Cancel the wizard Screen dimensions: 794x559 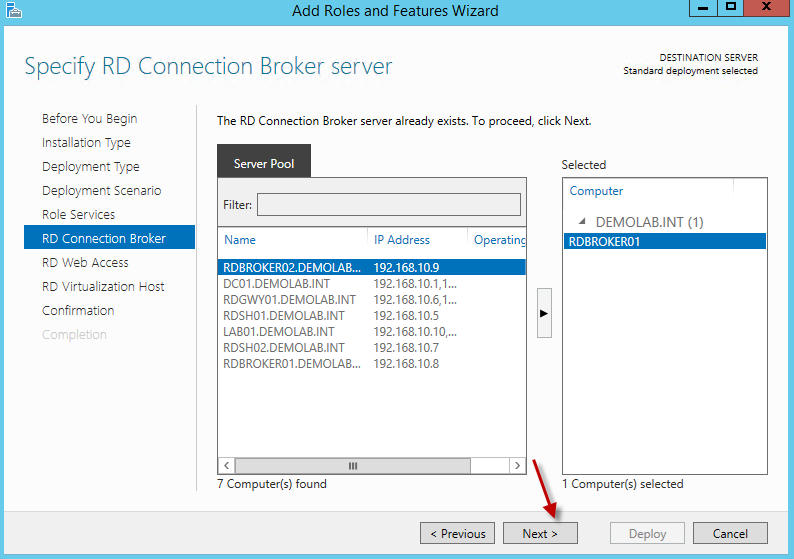point(730,533)
